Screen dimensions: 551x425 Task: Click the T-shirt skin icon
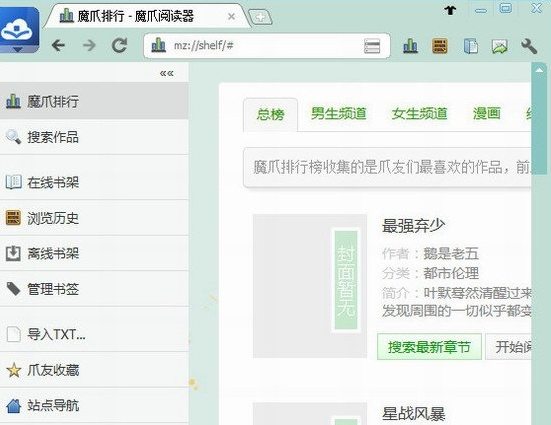(450, 10)
